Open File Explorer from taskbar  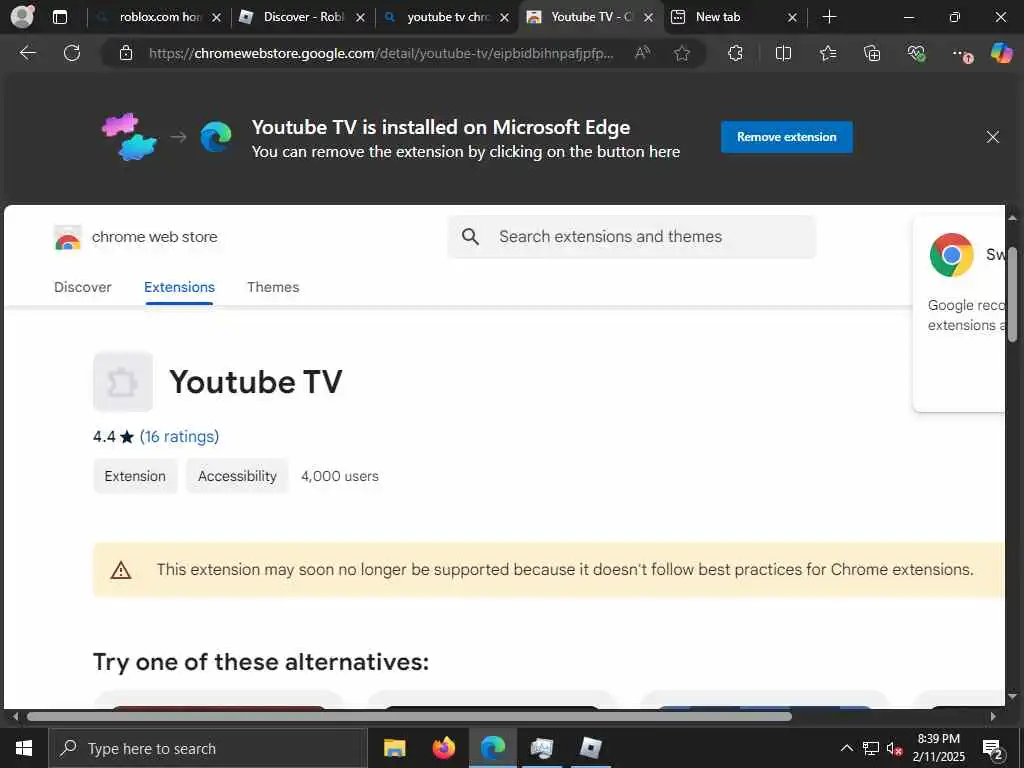coord(394,748)
